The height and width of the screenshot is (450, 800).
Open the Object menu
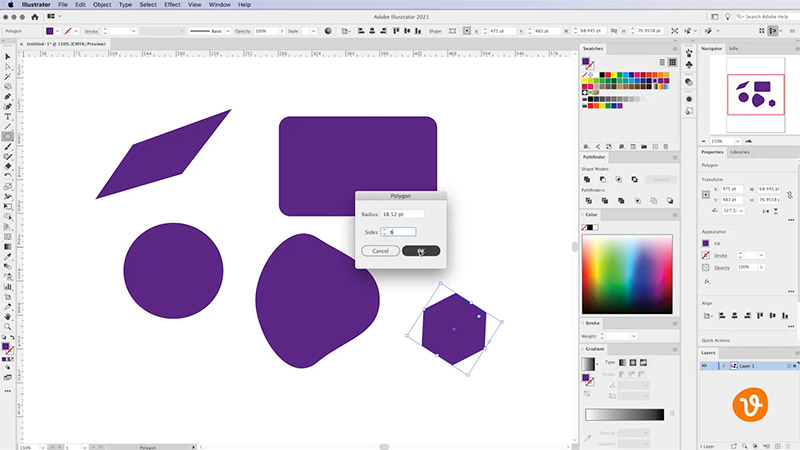(x=102, y=5)
